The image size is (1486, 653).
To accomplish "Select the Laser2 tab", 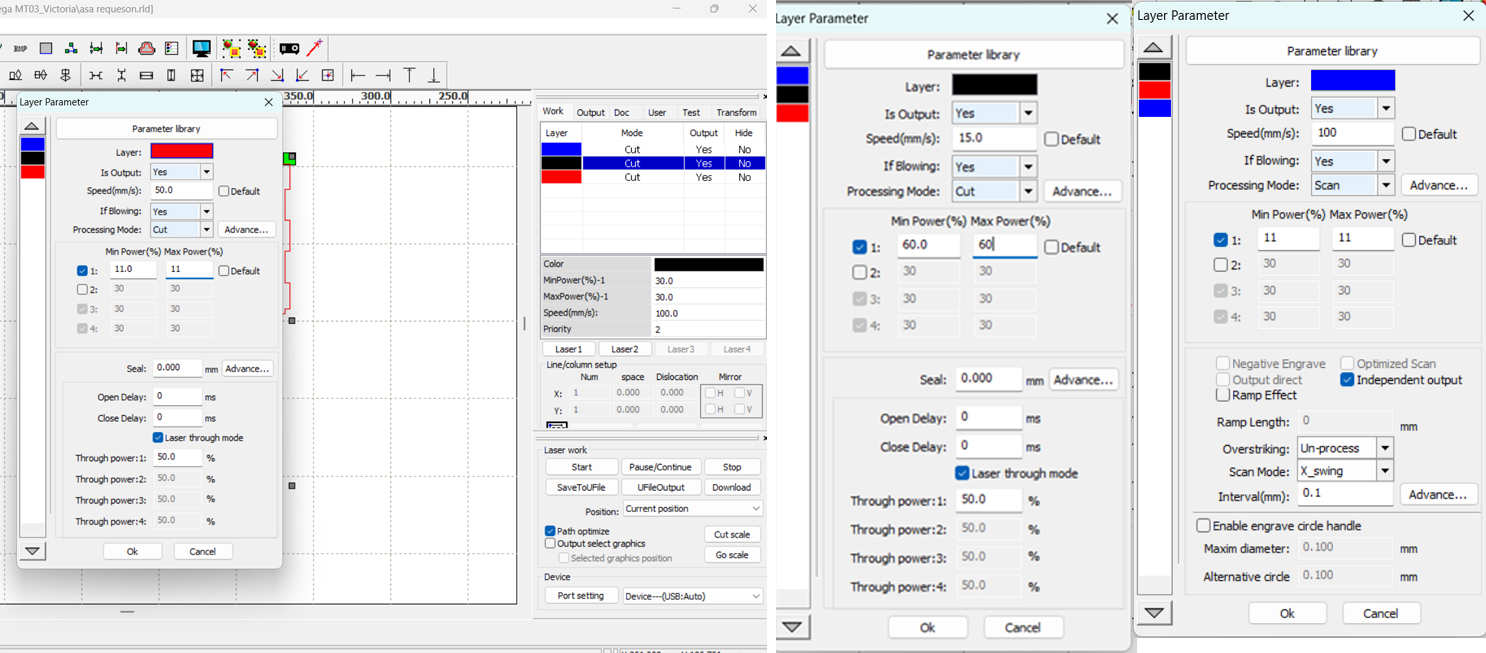I will [x=625, y=349].
